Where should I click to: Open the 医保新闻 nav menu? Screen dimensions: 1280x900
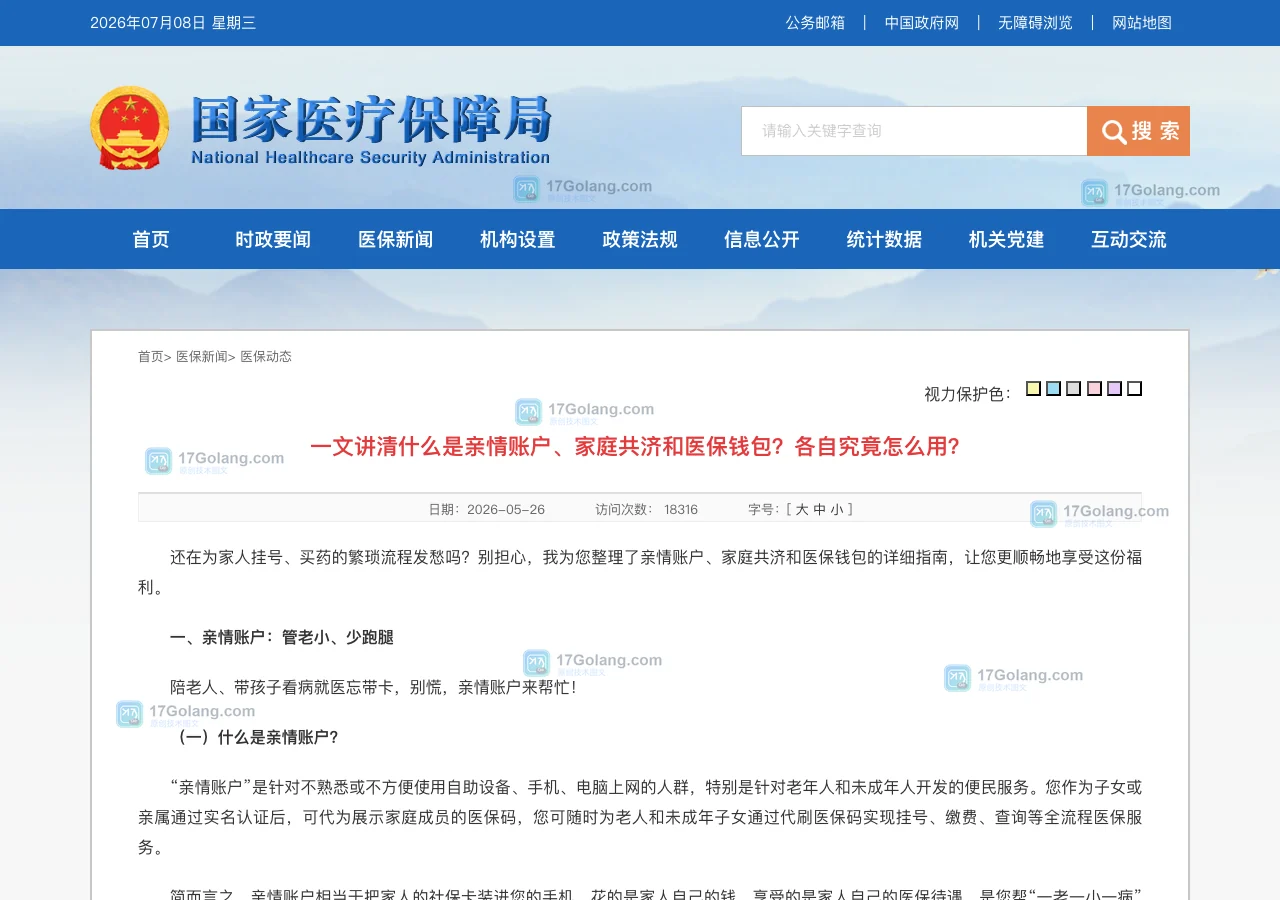(395, 239)
